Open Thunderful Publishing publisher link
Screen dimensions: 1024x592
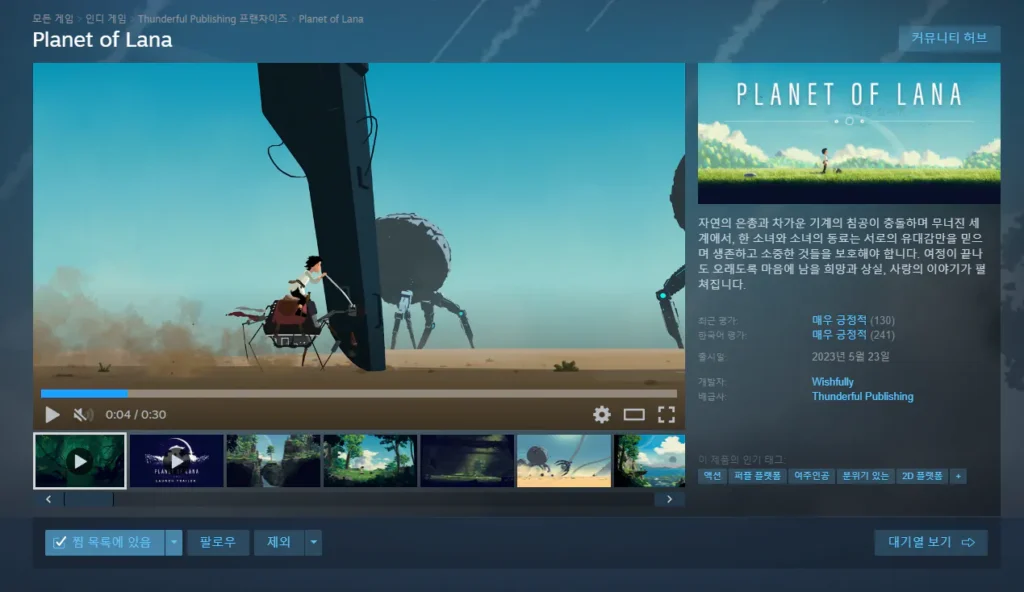point(862,396)
